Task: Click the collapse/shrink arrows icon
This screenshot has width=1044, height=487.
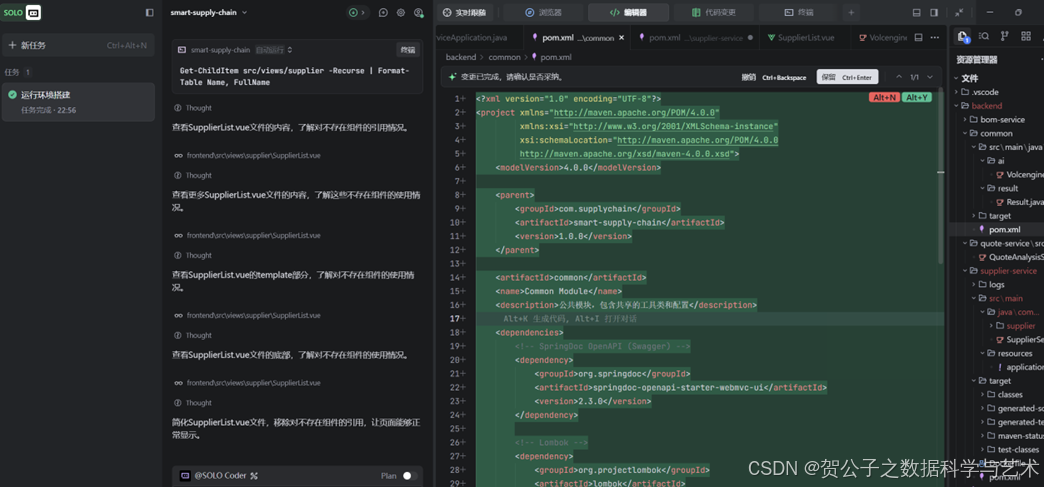Action: coord(959,13)
